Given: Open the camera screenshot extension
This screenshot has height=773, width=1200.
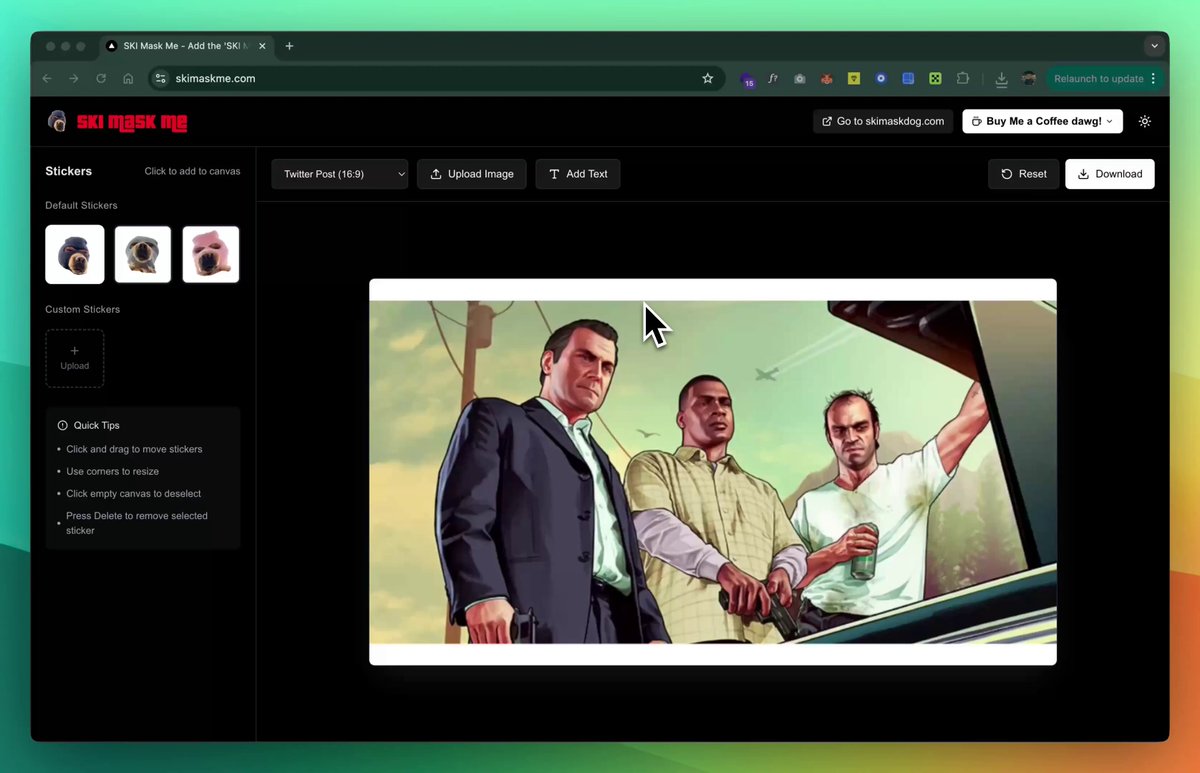Looking at the screenshot, I should point(800,78).
